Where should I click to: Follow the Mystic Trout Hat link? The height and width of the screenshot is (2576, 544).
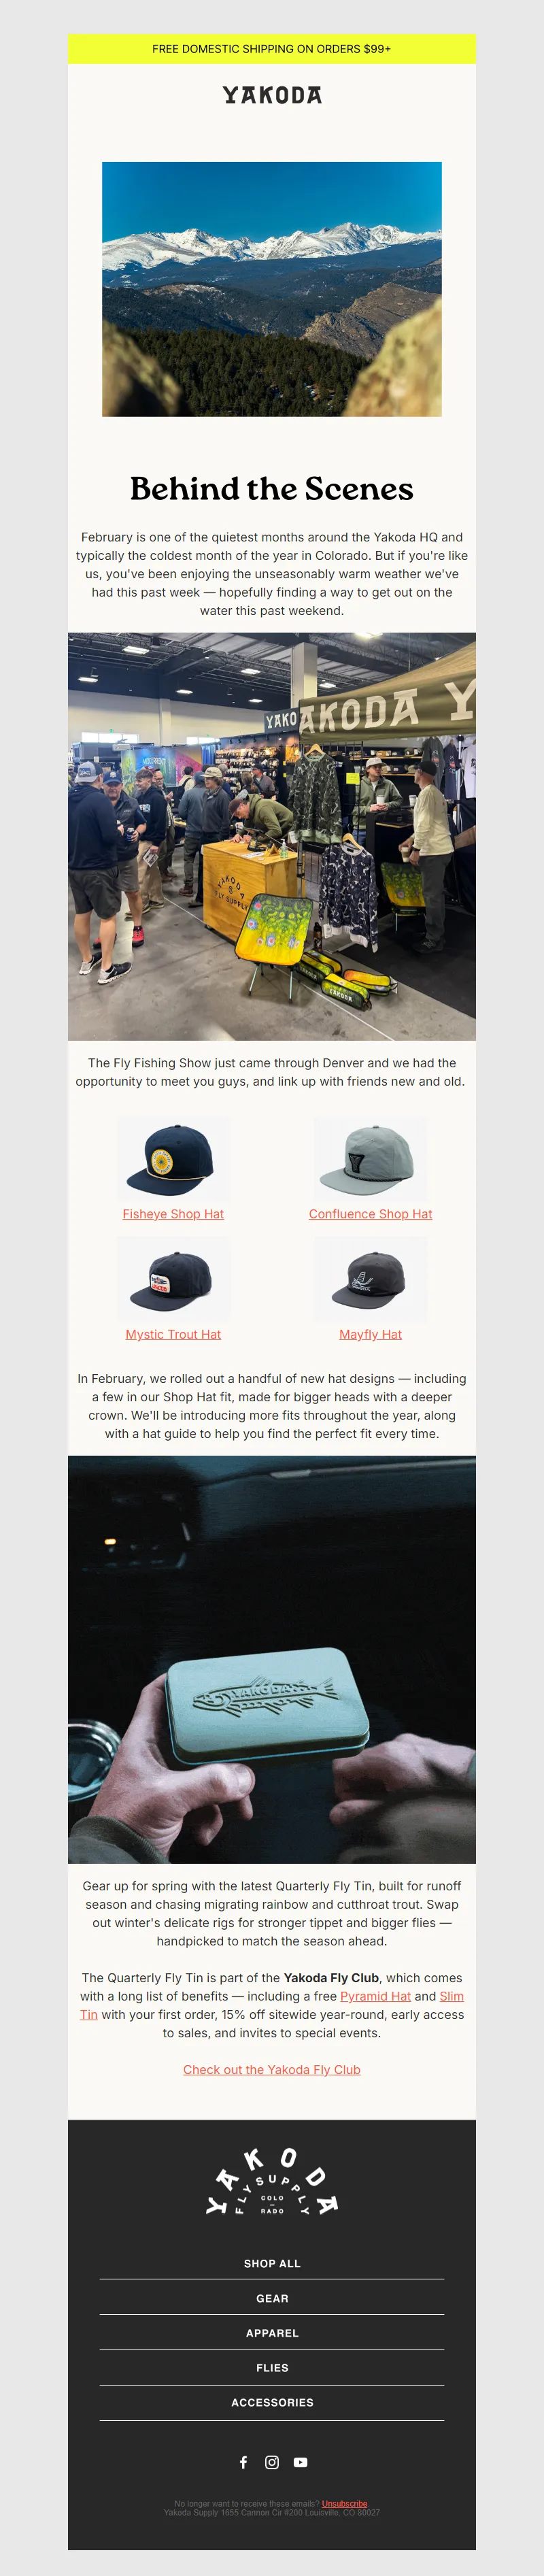pyautogui.click(x=173, y=1334)
